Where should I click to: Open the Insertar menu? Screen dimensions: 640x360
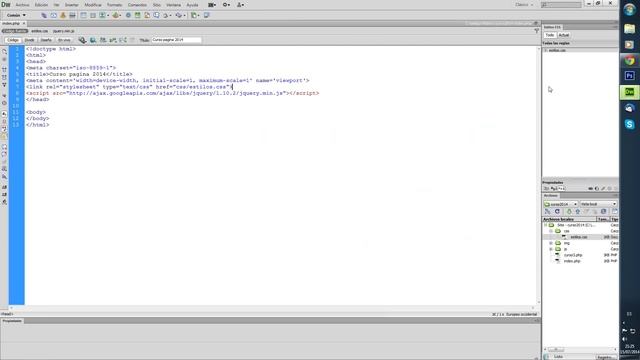[x=71, y=5]
